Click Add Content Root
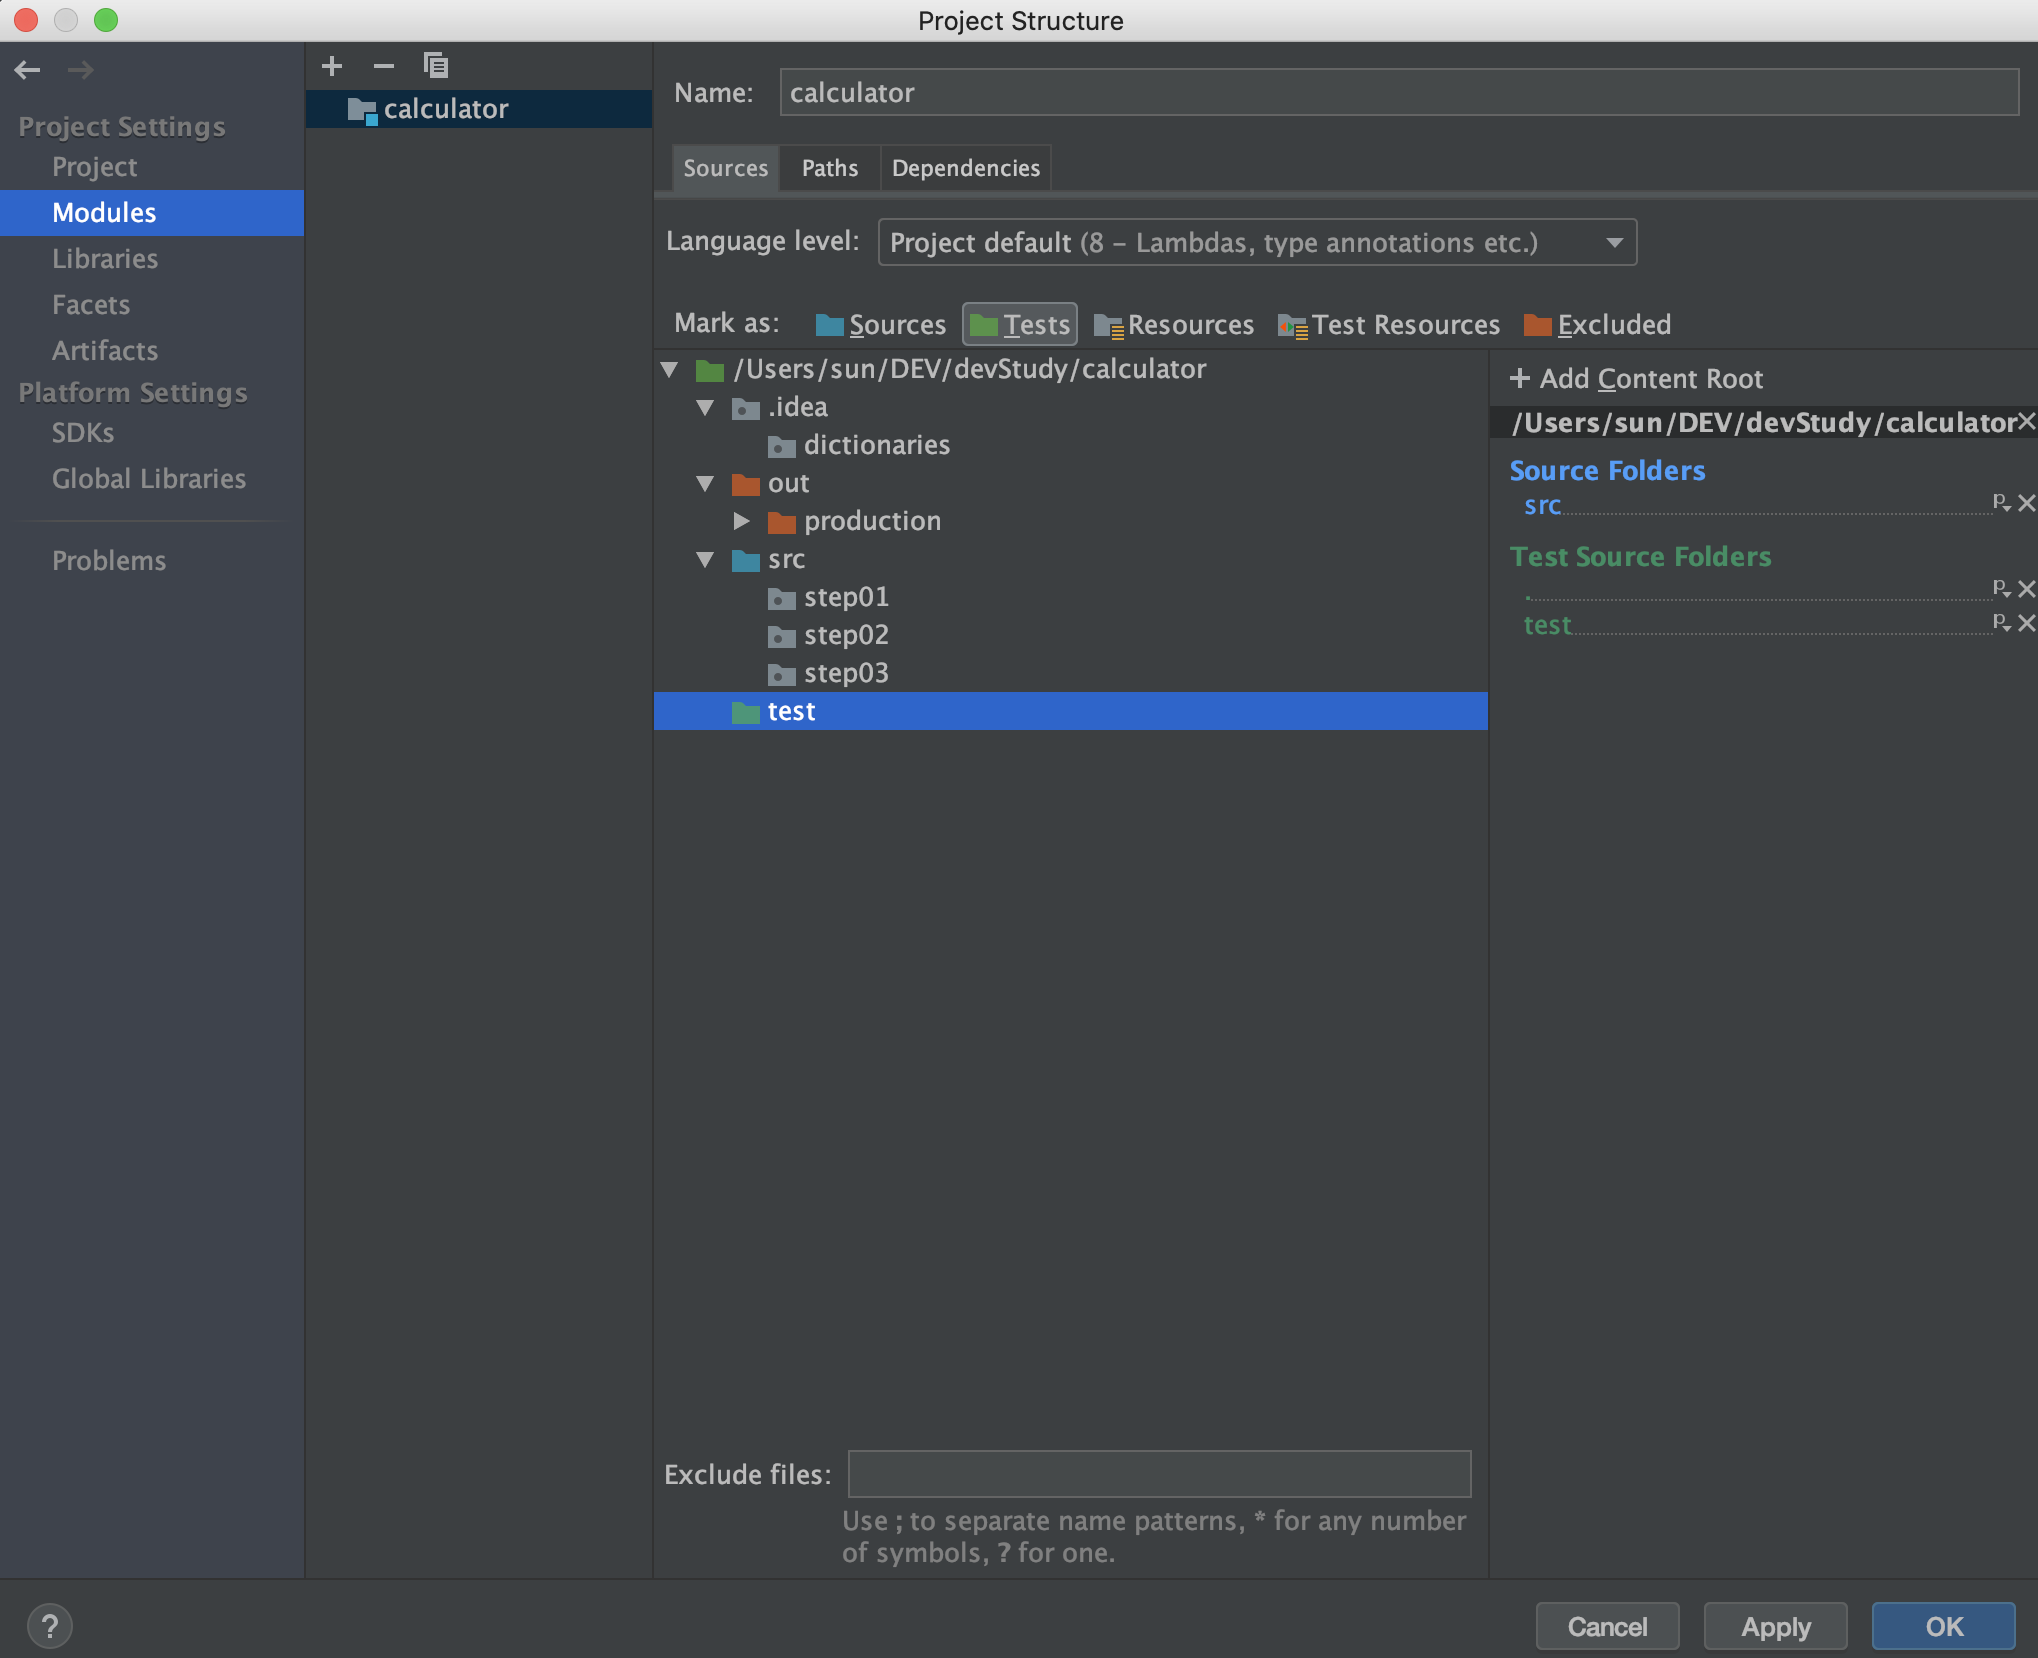The image size is (2038, 1658). pos(1637,378)
